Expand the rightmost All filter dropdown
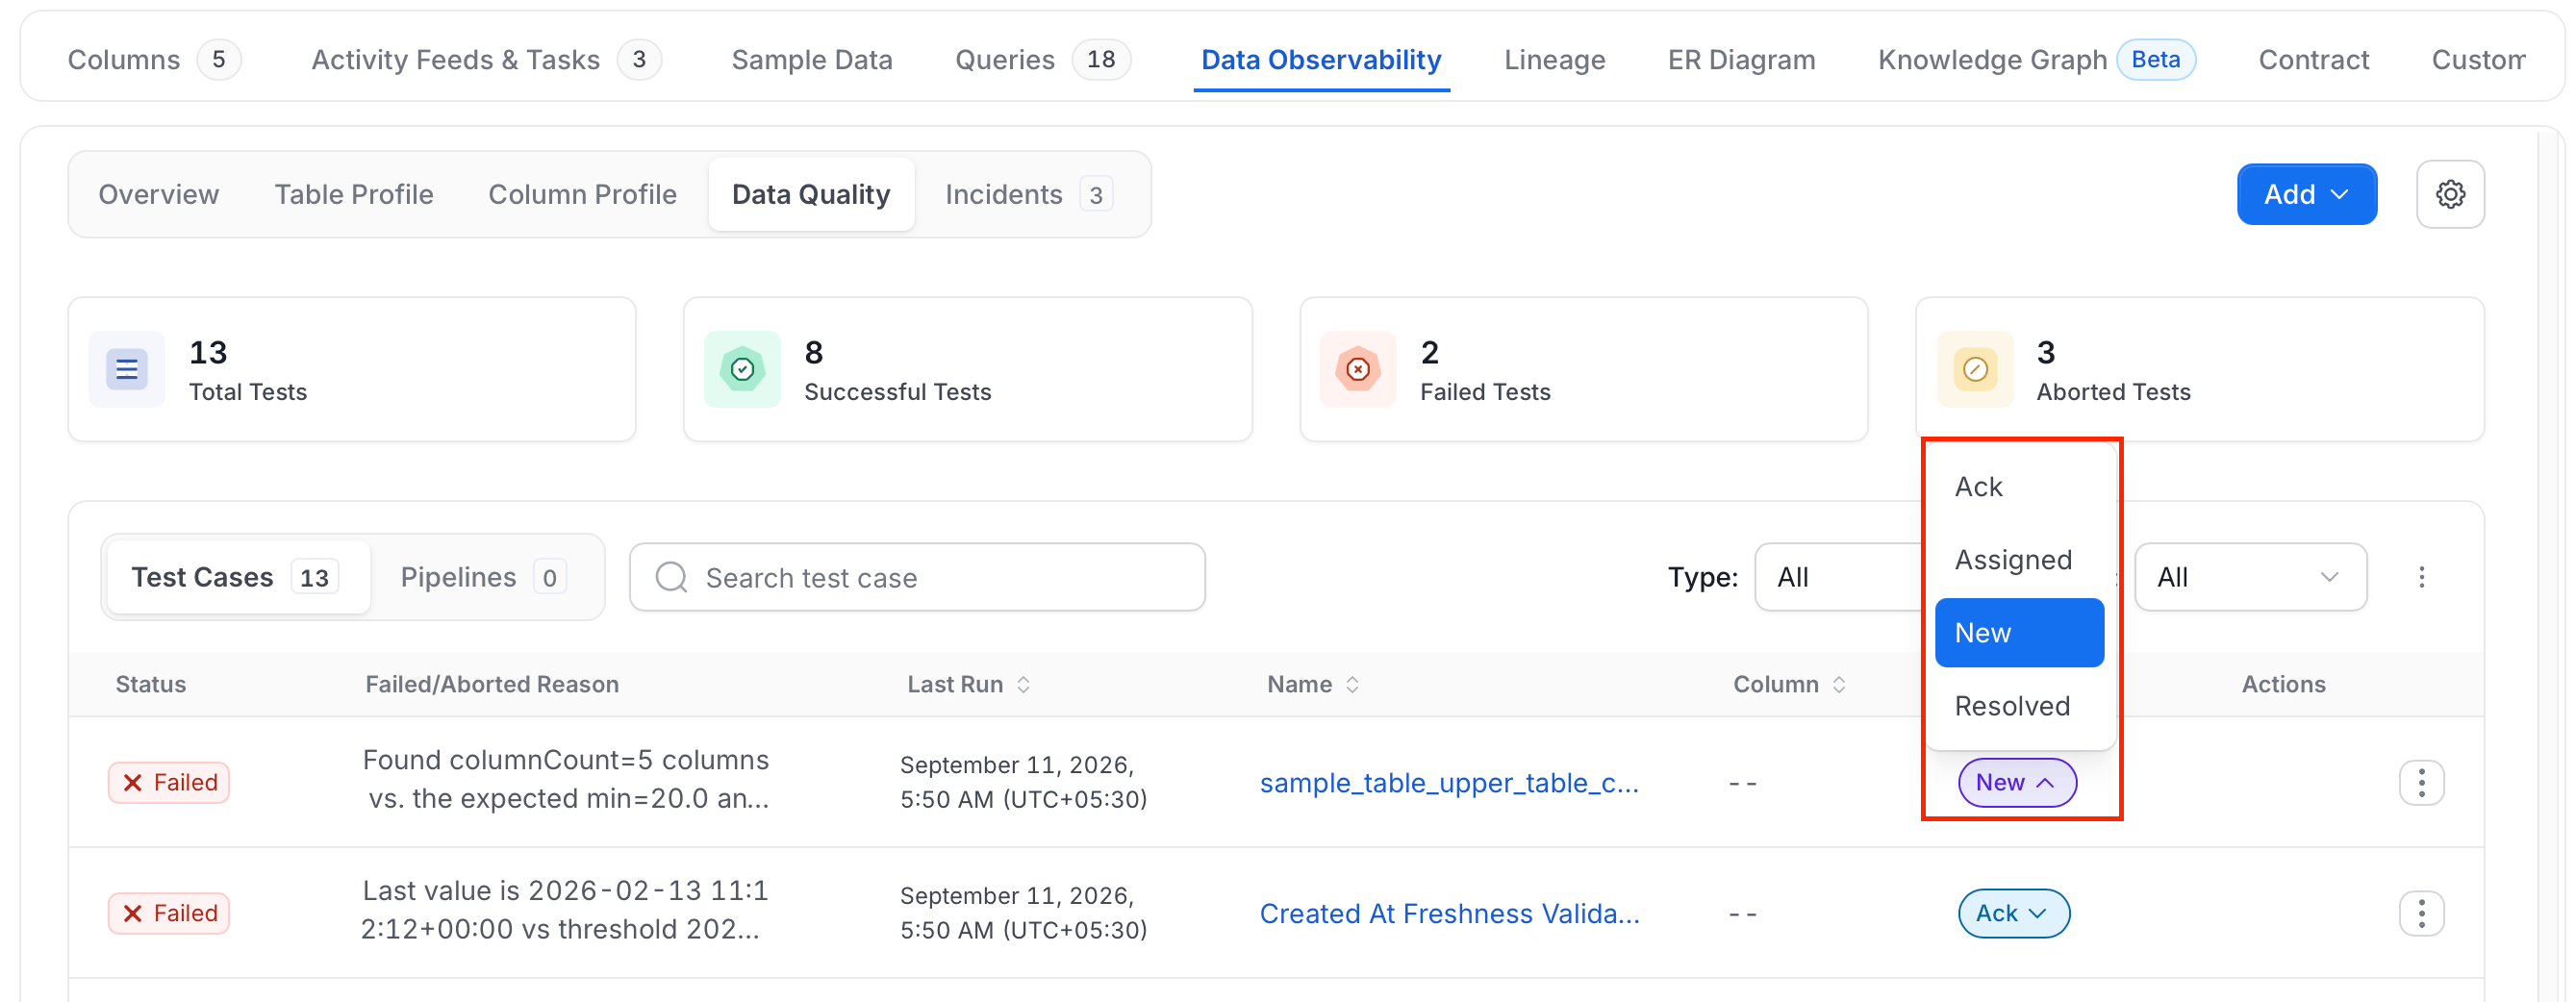 coord(2250,577)
